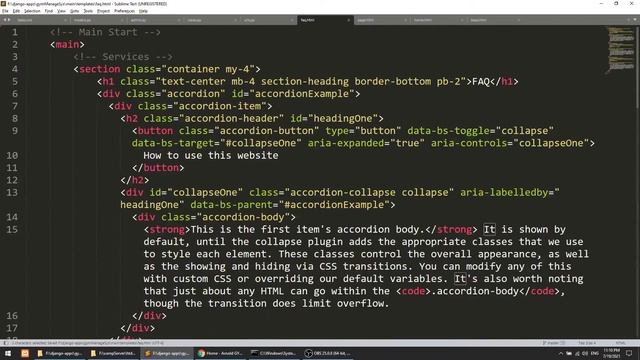
Task: Click the tab scroll arrows at tab bar start
Action: click(x=7, y=20)
